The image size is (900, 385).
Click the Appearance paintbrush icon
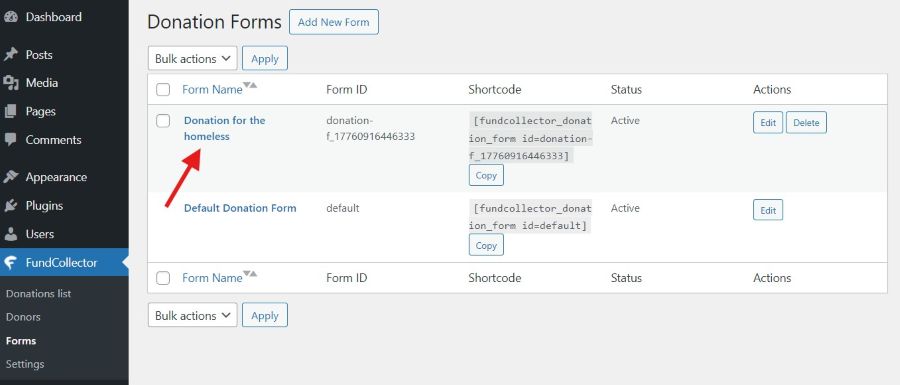[10, 177]
